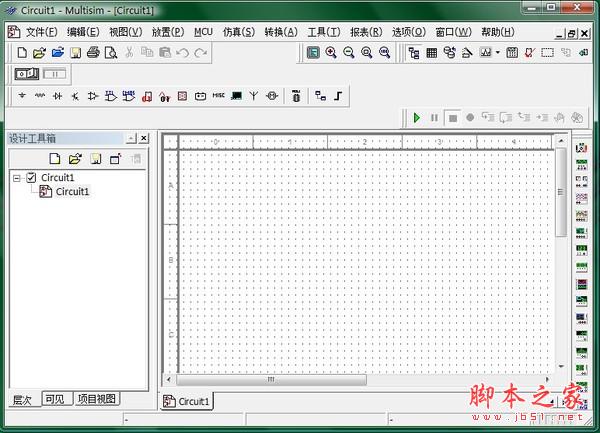Open the 选项(O) menu
This screenshot has width=600, height=433.
coord(409,32)
